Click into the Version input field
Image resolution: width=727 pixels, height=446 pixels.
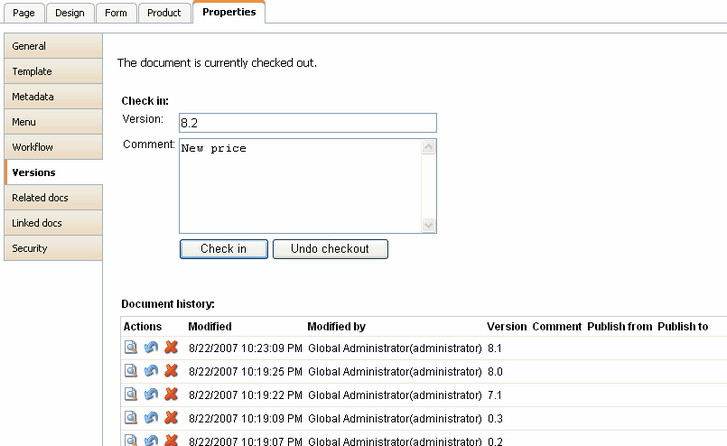point(307,122)
